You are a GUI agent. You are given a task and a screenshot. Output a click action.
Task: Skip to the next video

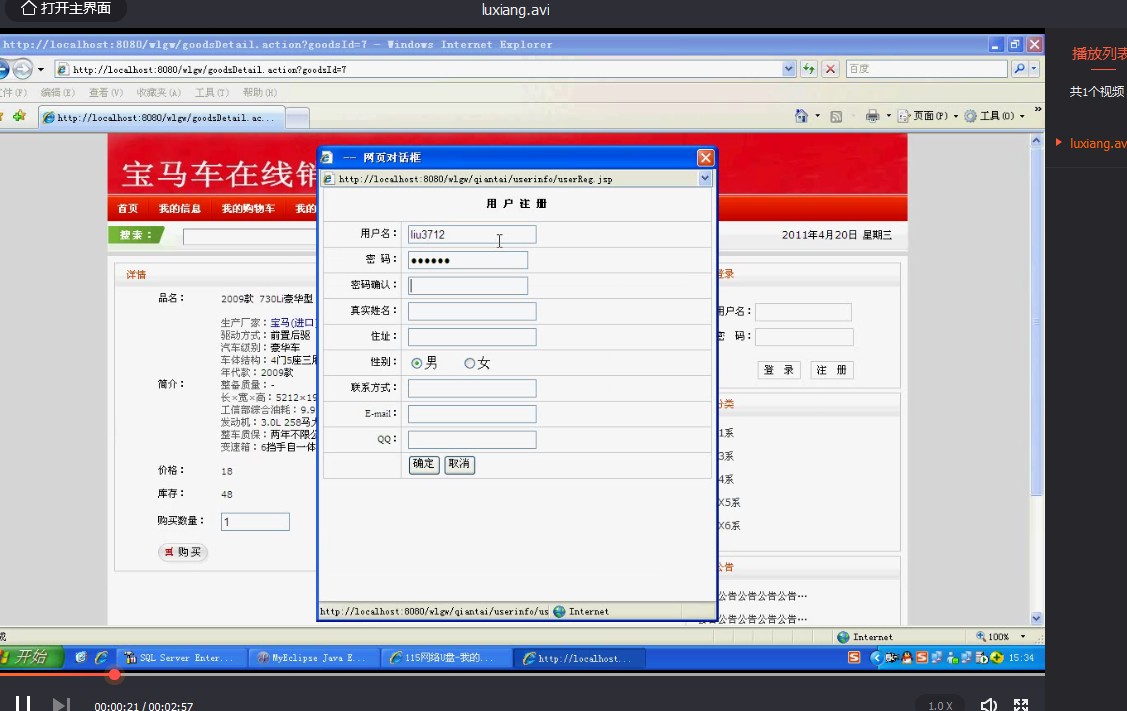pos(62,705)
